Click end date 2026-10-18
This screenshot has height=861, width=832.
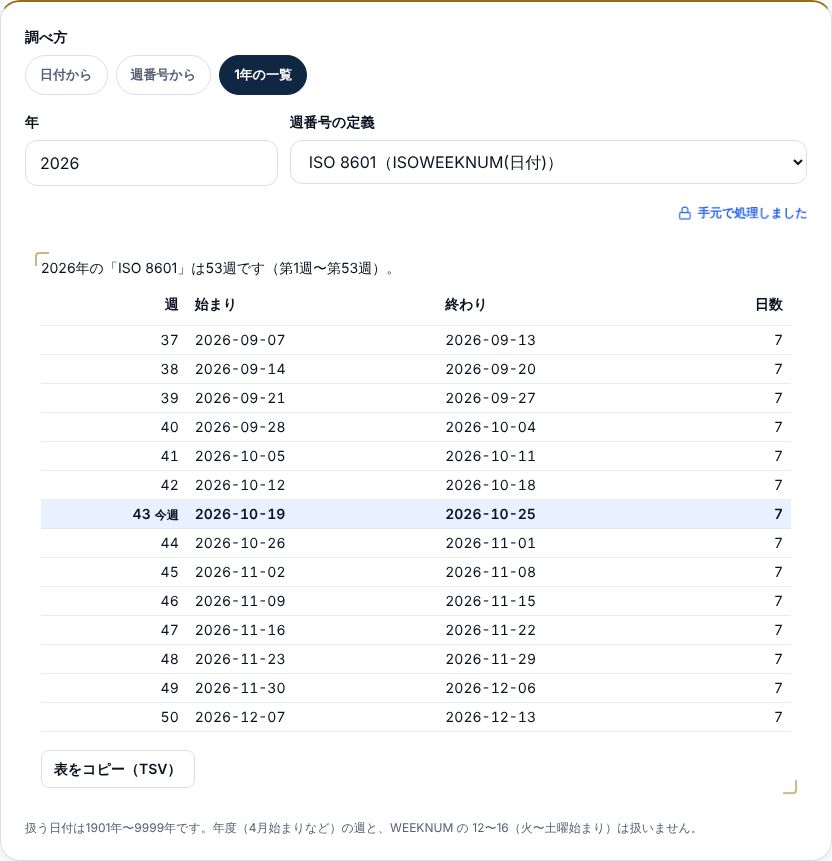click(490, 485)
